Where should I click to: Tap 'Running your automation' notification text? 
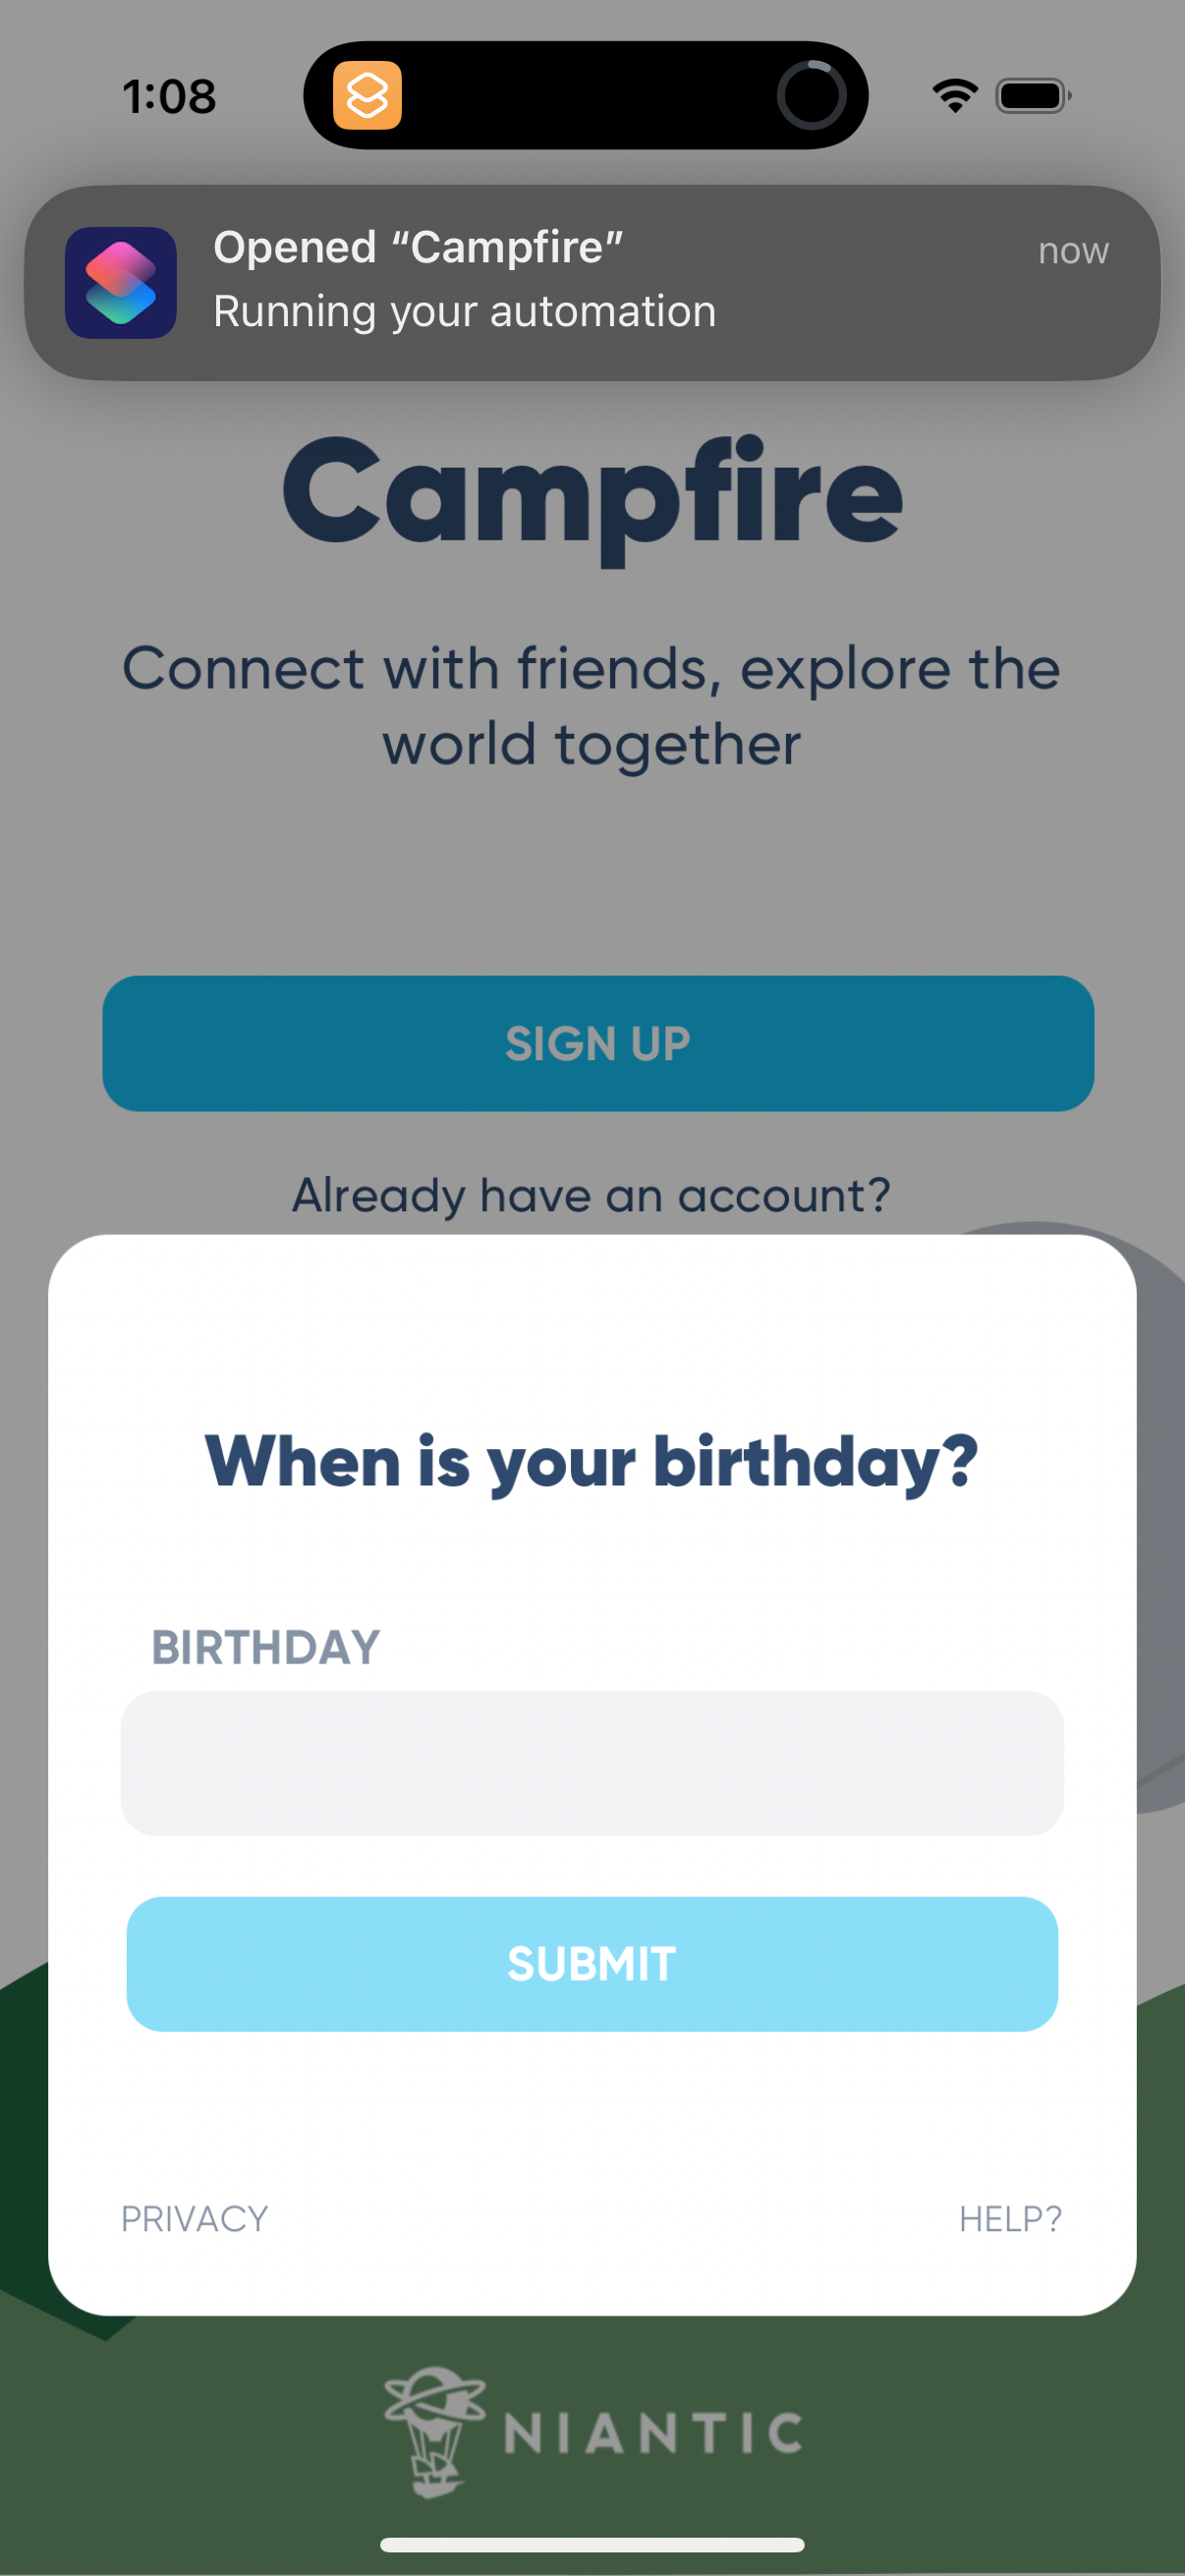coord(464,312)
